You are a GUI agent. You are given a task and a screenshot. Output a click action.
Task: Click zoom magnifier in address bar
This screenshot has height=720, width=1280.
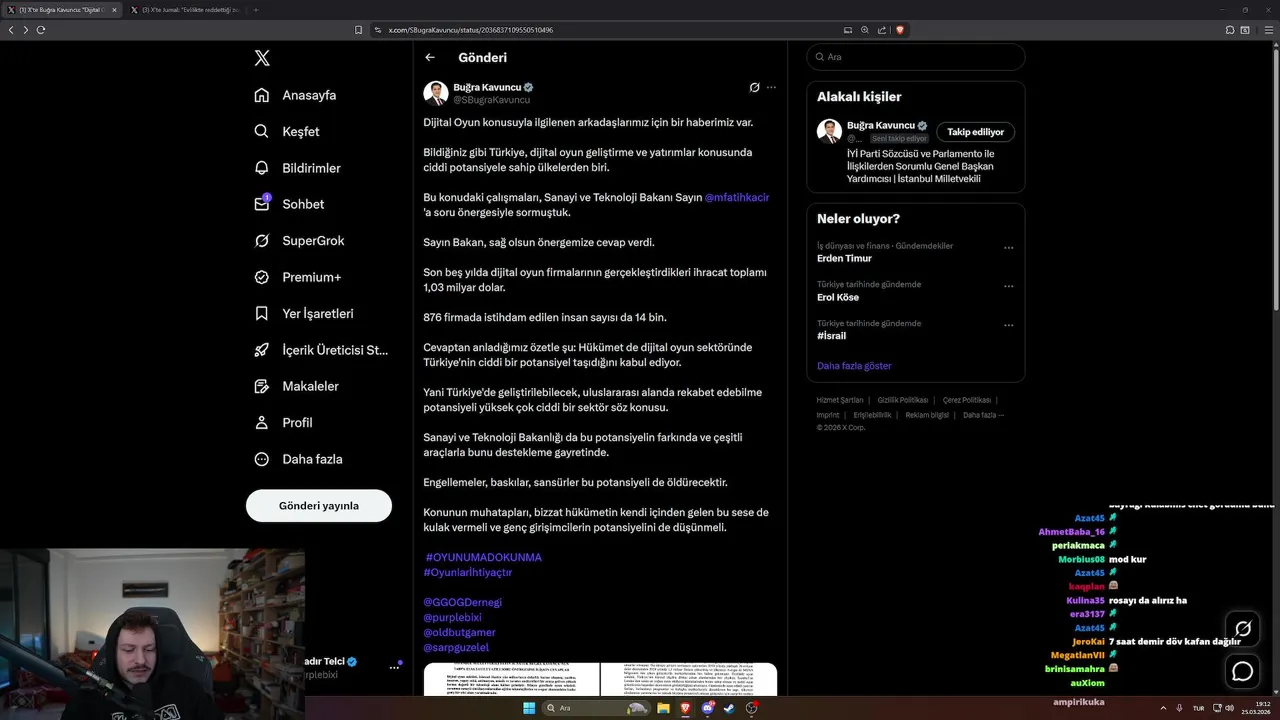865,30
